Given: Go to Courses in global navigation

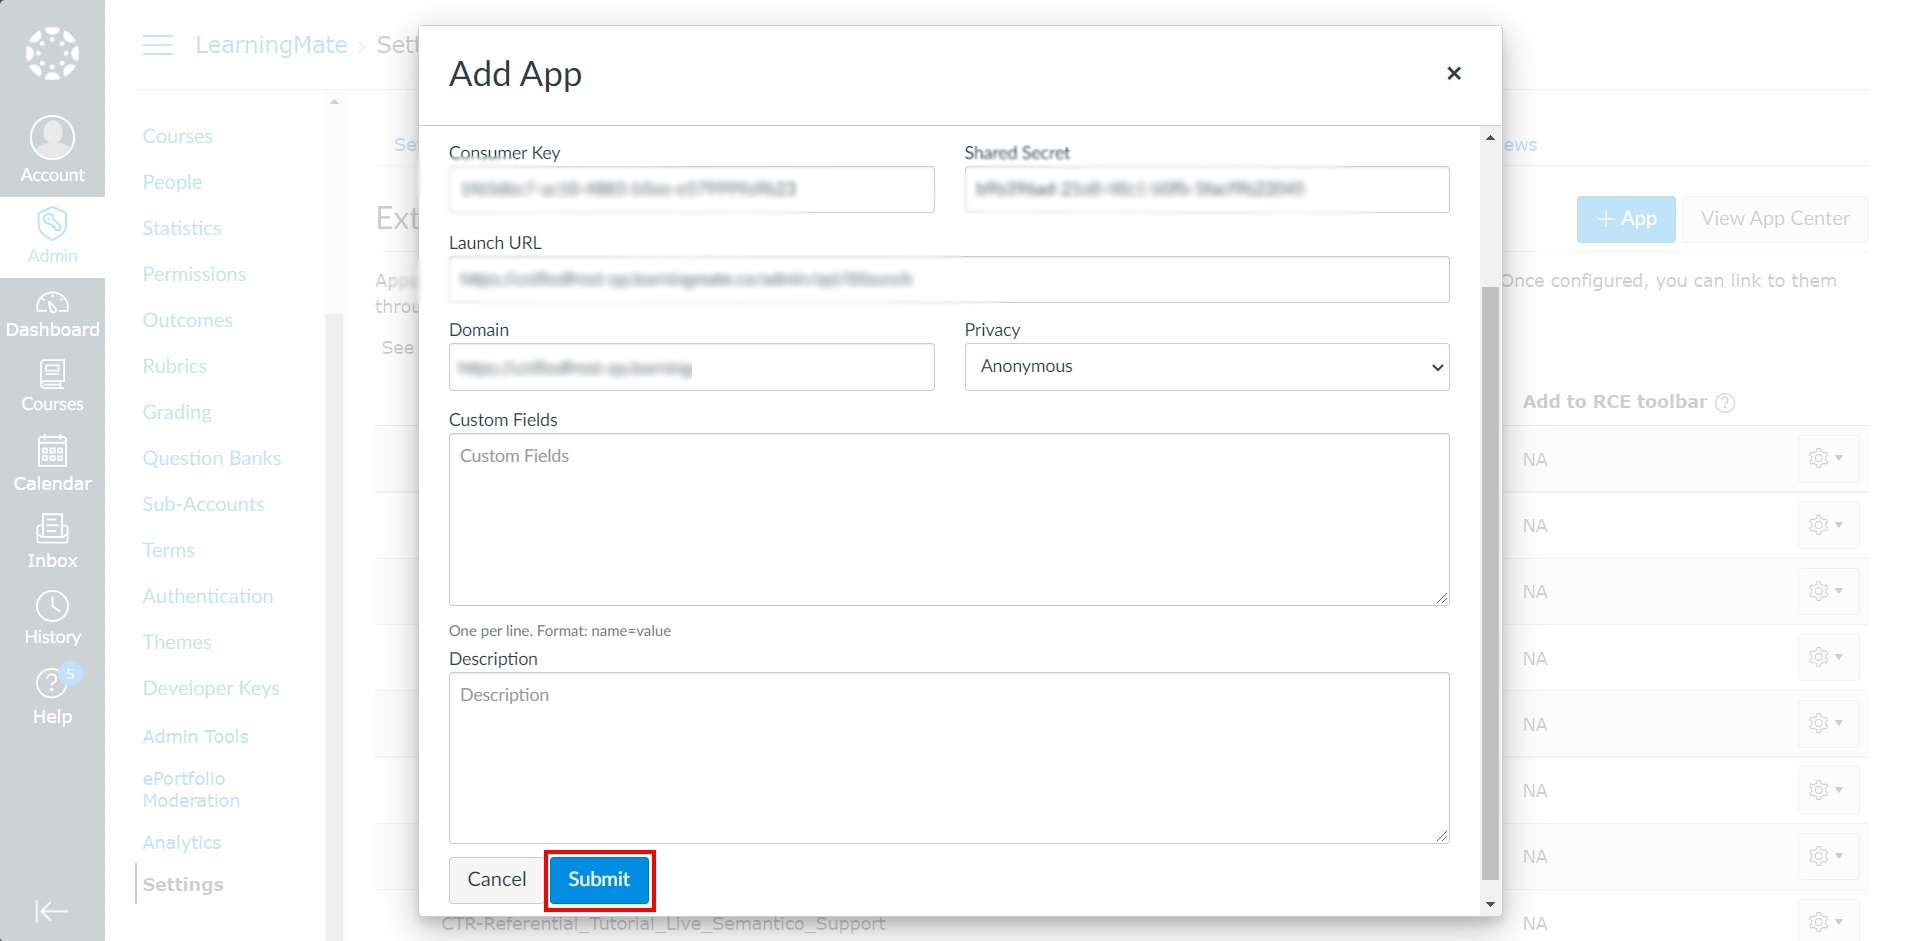Looking at the screenshot, I should [x=52, y=386].
